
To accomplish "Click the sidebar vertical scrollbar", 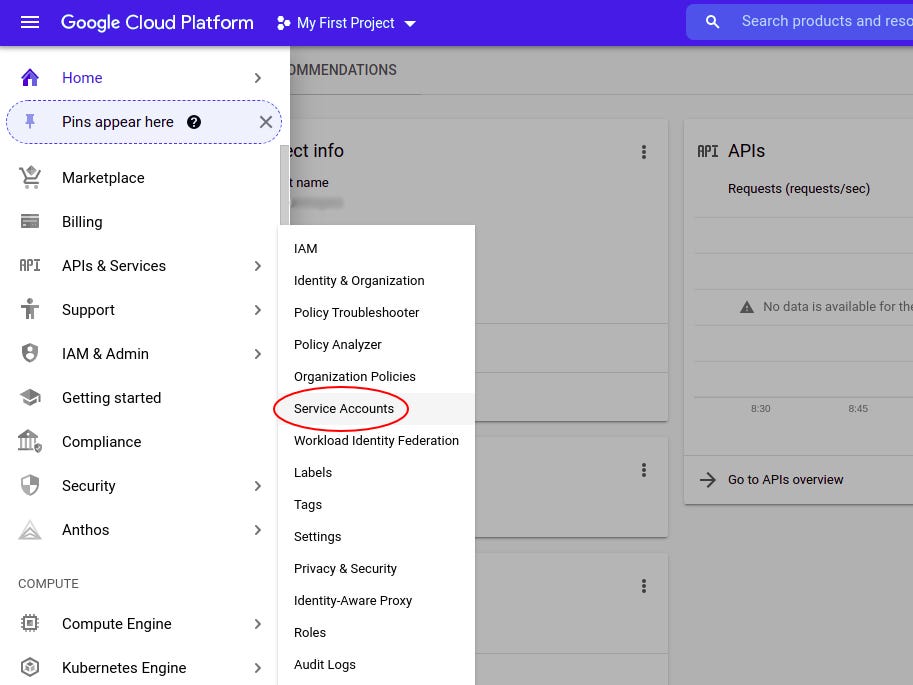I will coord(284,185).
